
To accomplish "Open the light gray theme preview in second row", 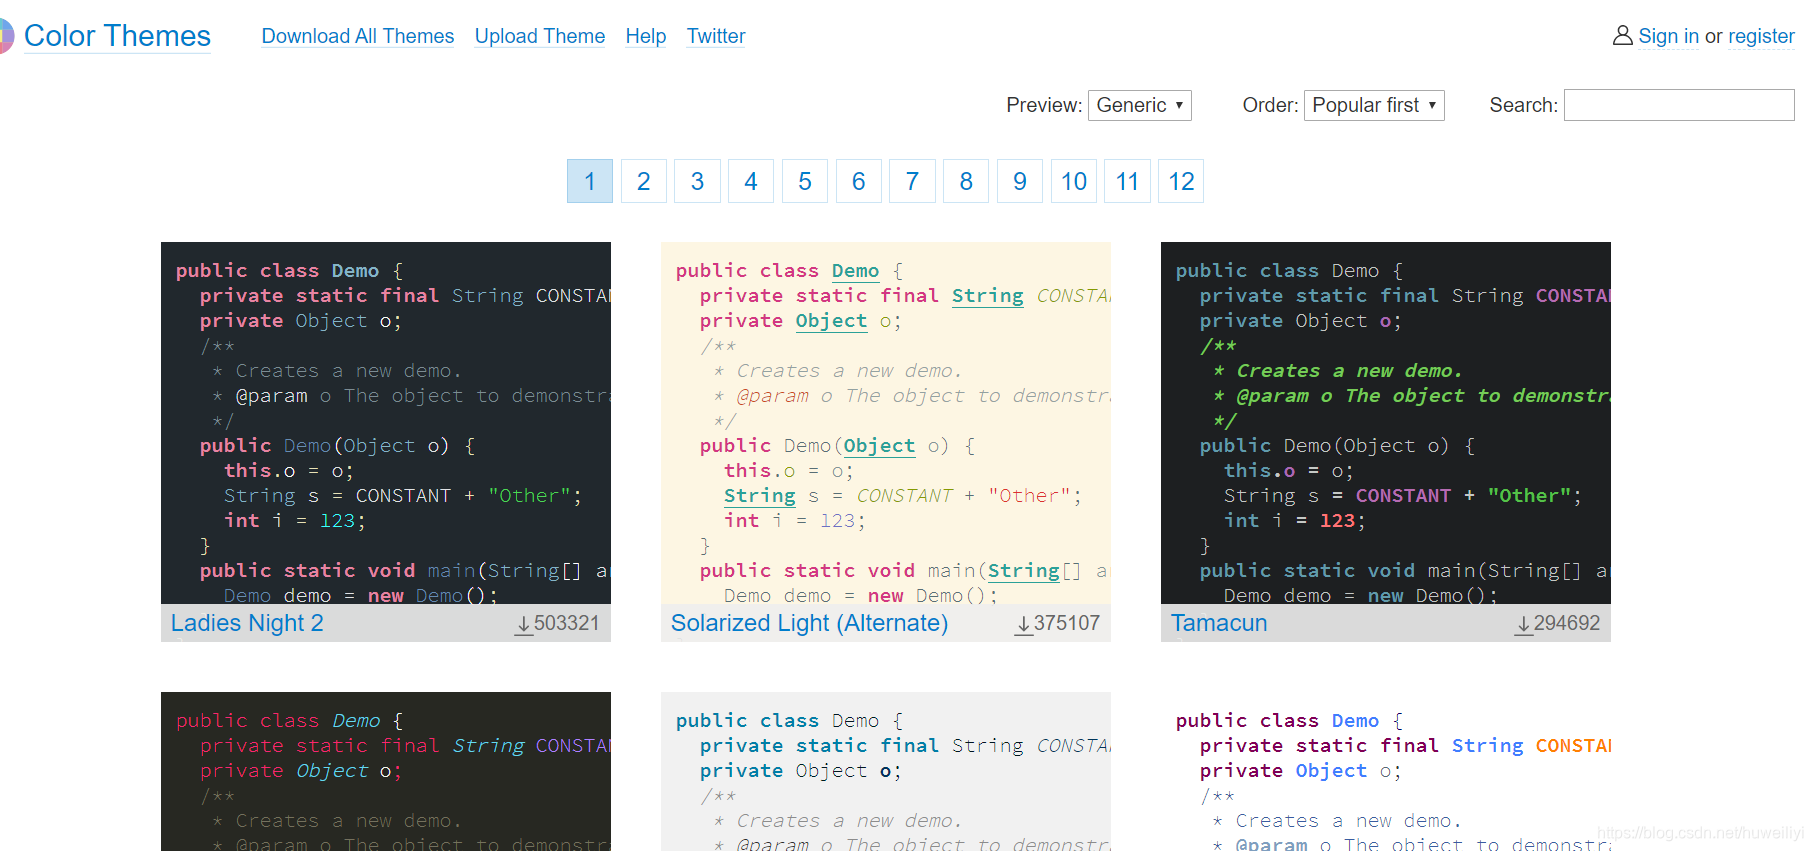I will pos(886,771).
